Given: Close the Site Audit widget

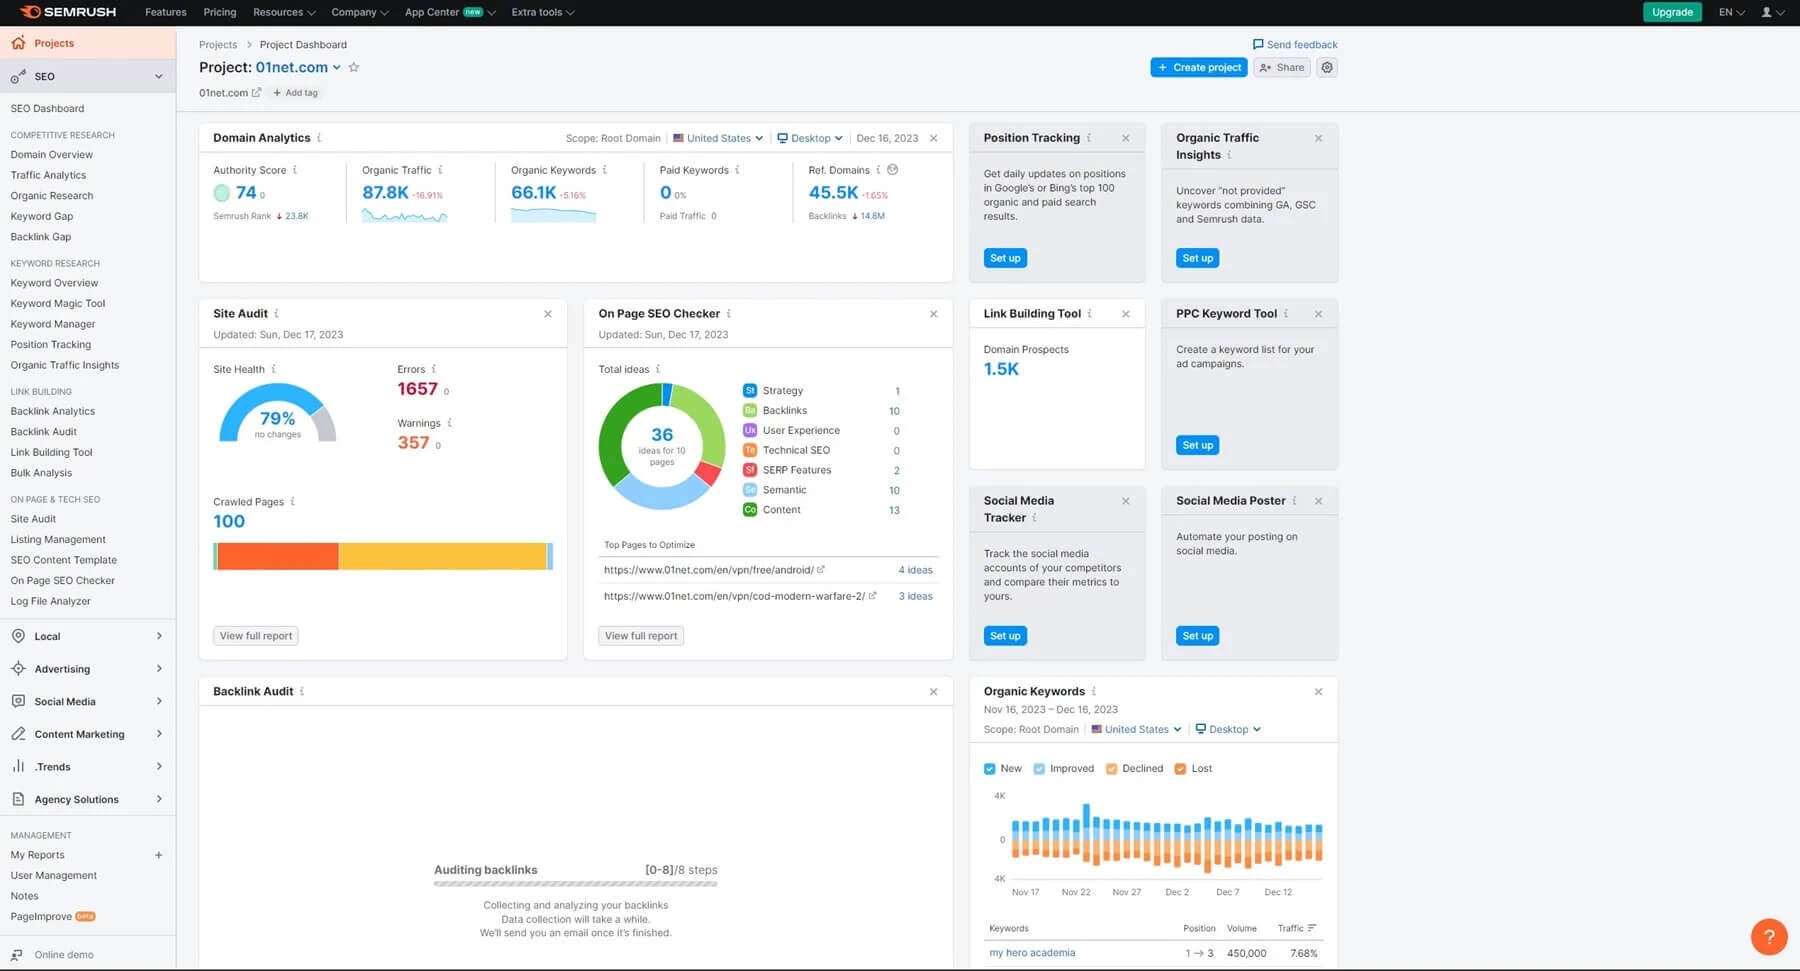Looking at the screenshot, I should pyautogui.click(x=548, y=314).
